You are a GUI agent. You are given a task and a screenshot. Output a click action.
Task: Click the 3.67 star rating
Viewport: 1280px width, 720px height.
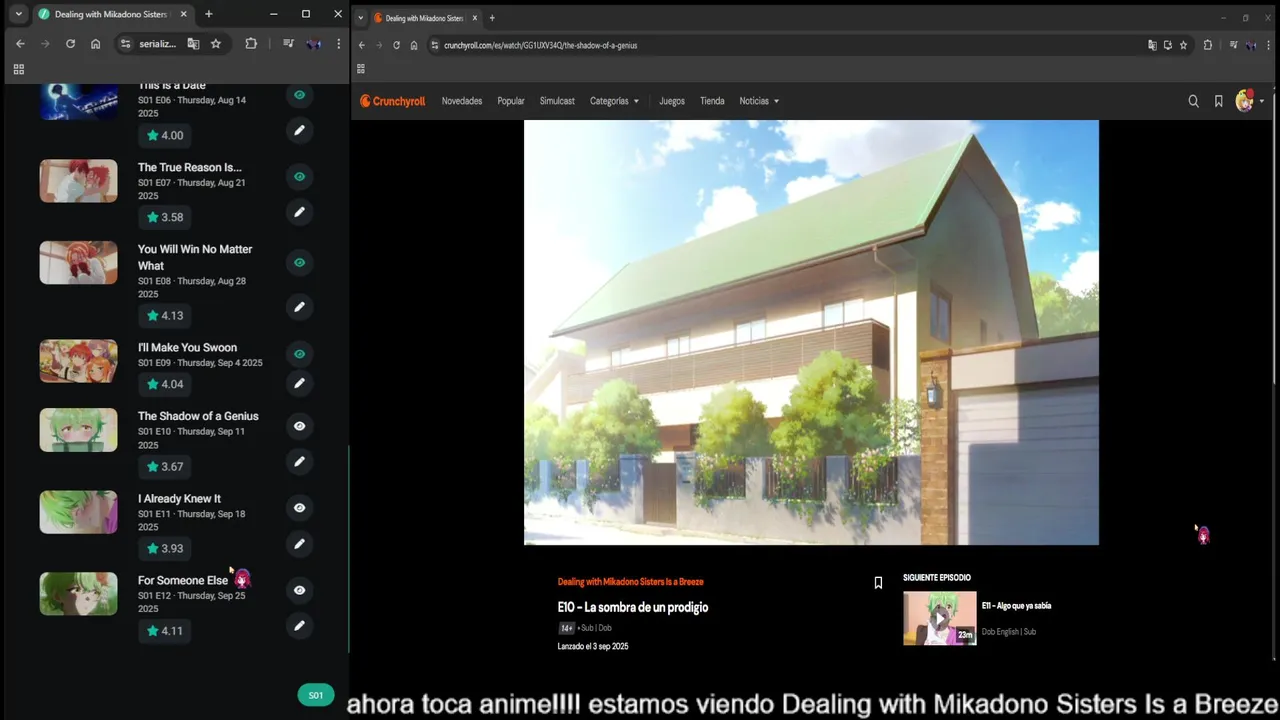point(165,466)
